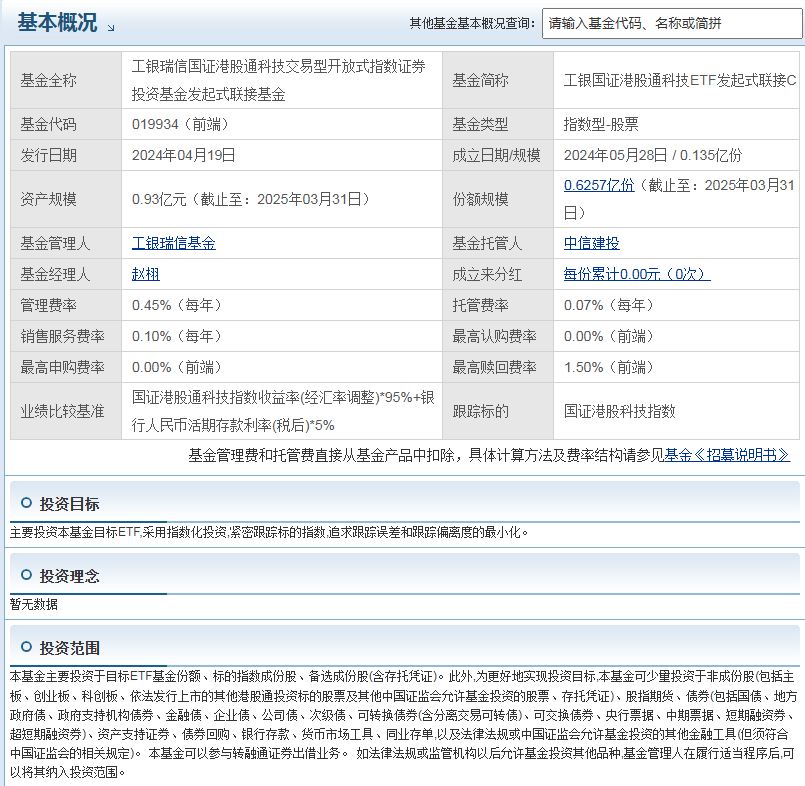Click the 最高申购费率 label cell
The image size is (805, 786).
[66, 368]
